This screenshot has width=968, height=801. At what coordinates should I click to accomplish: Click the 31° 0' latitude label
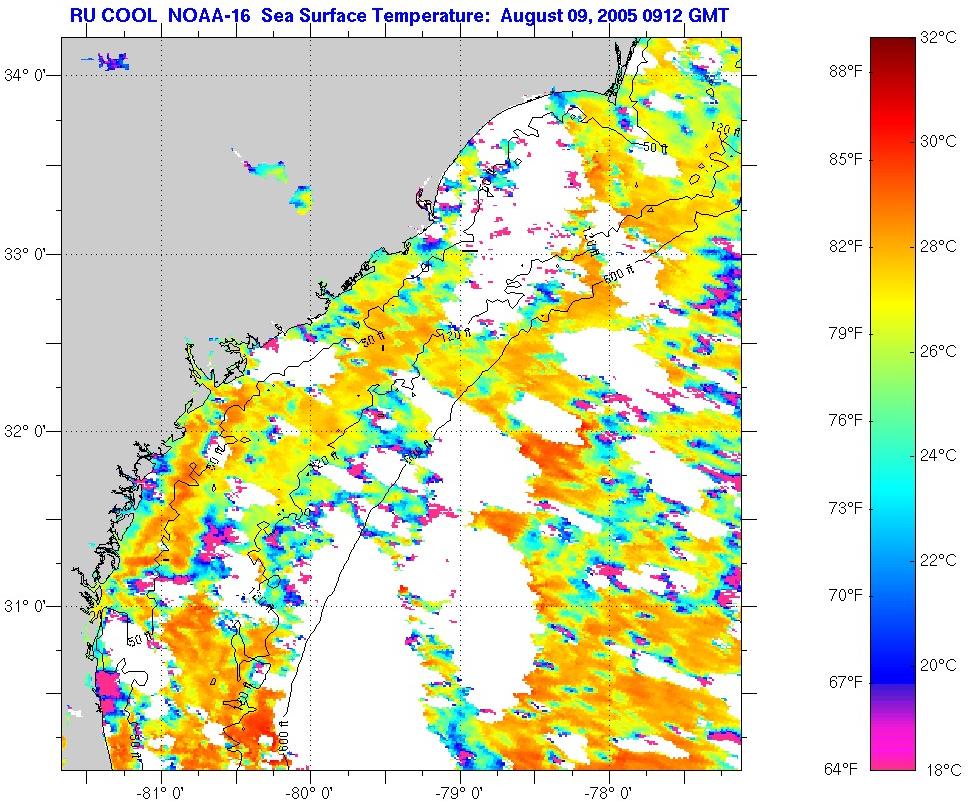tap(34, 606)
